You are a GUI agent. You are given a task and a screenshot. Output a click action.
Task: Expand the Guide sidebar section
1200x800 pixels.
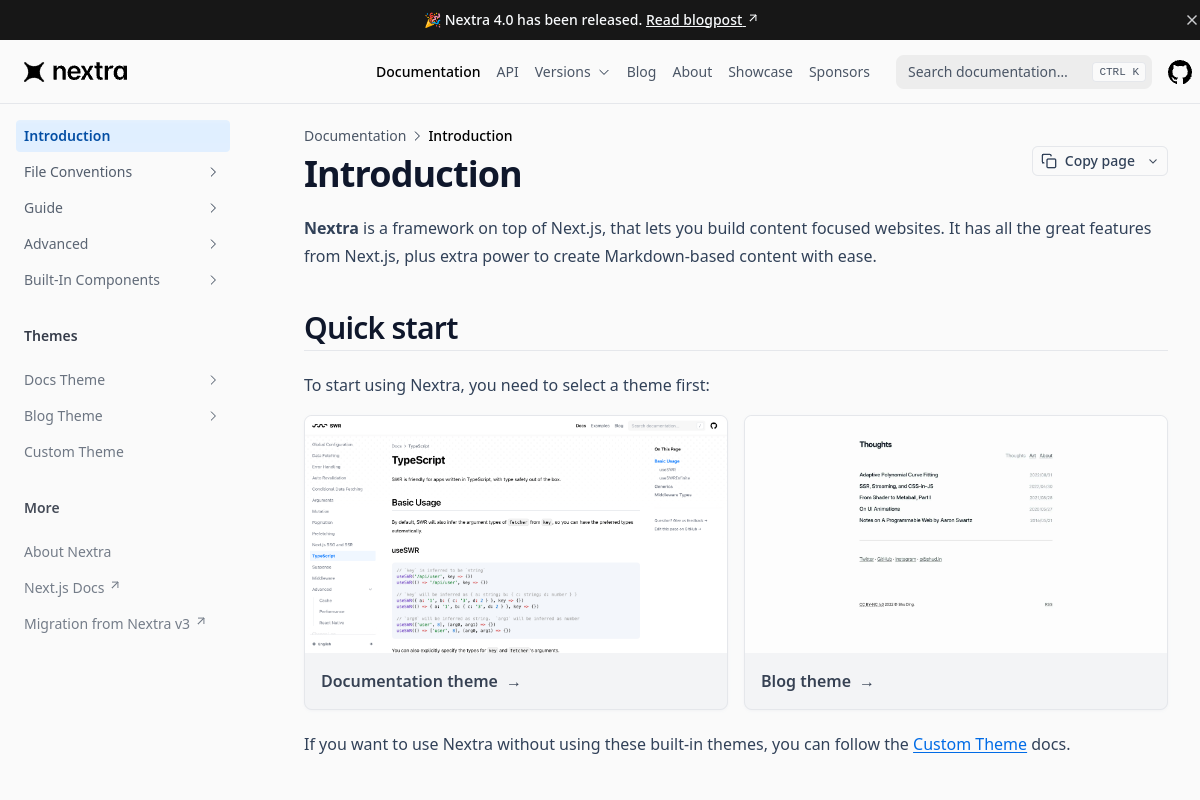(x=123, y=208)
